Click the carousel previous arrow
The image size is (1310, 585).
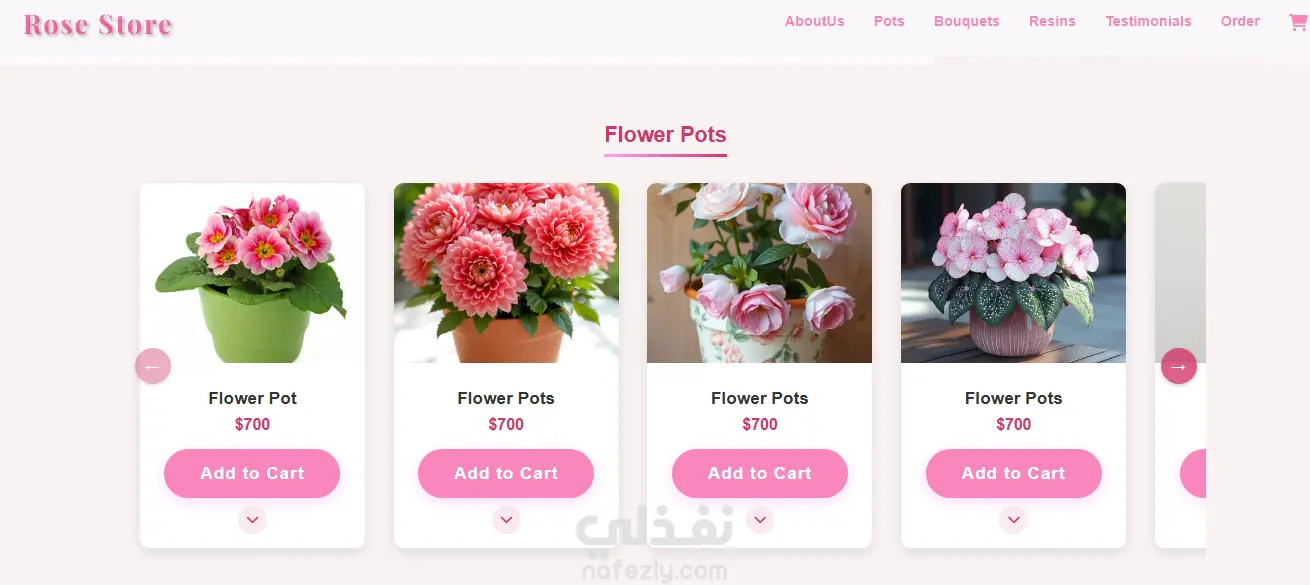(153, 366)
